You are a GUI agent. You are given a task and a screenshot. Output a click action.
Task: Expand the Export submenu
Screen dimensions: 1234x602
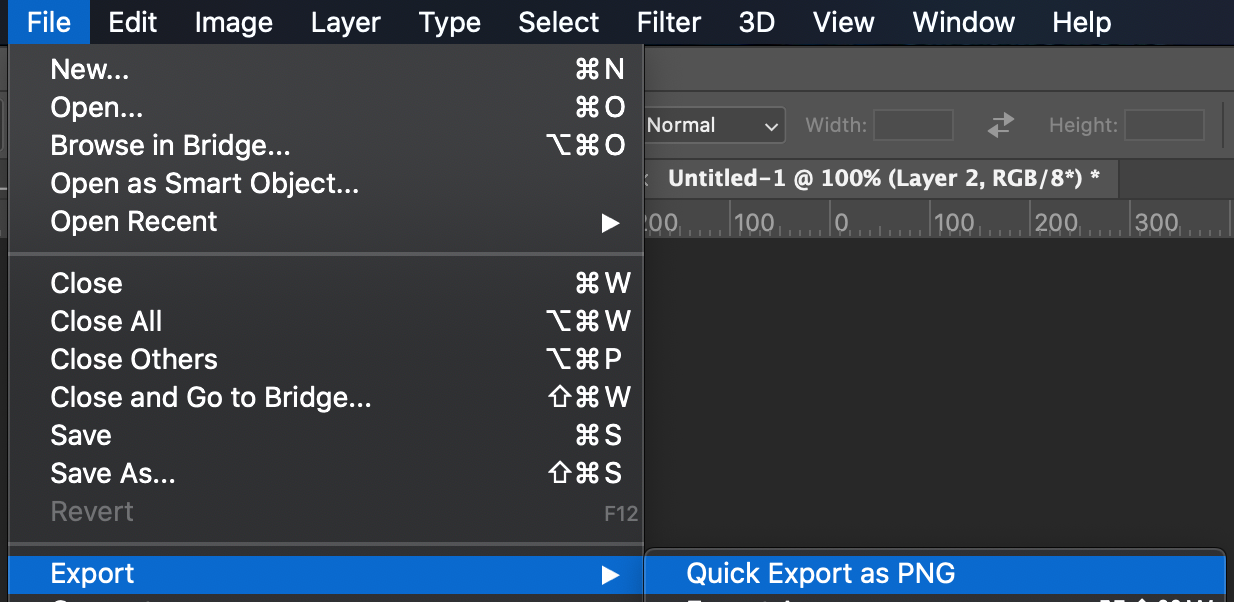click(326, 574)
